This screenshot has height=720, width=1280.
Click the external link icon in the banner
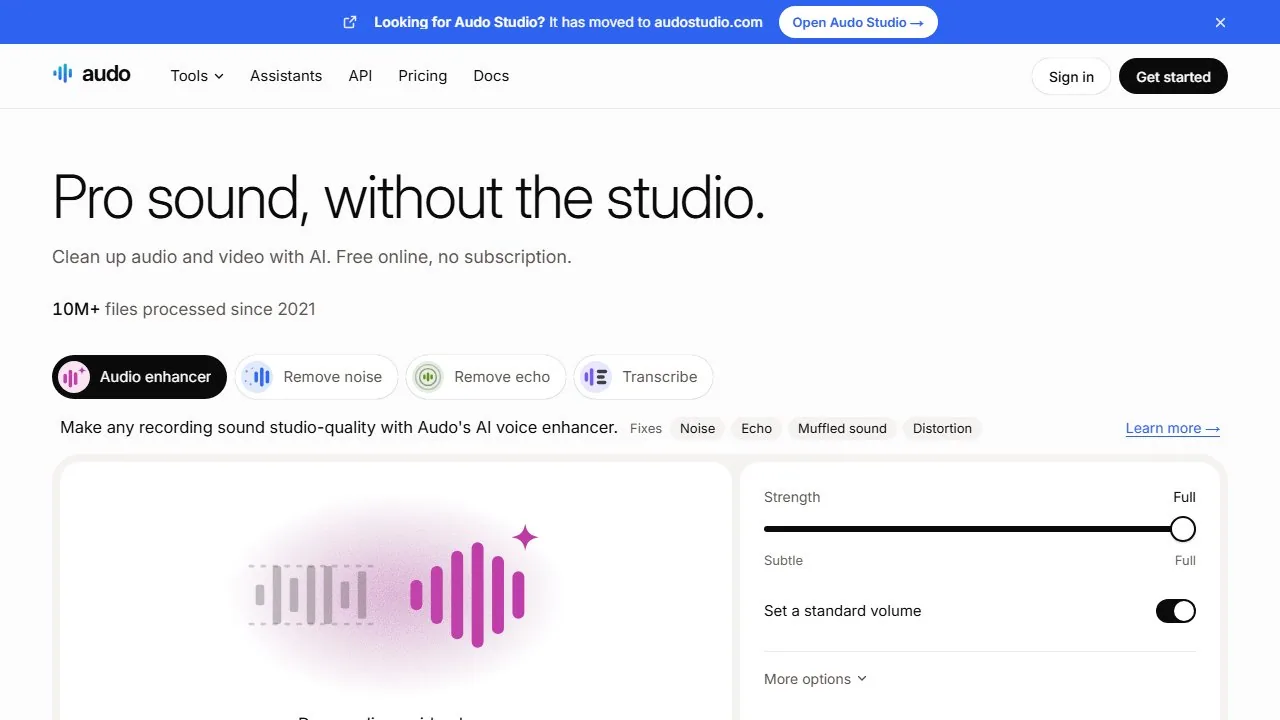click(350, 22)
